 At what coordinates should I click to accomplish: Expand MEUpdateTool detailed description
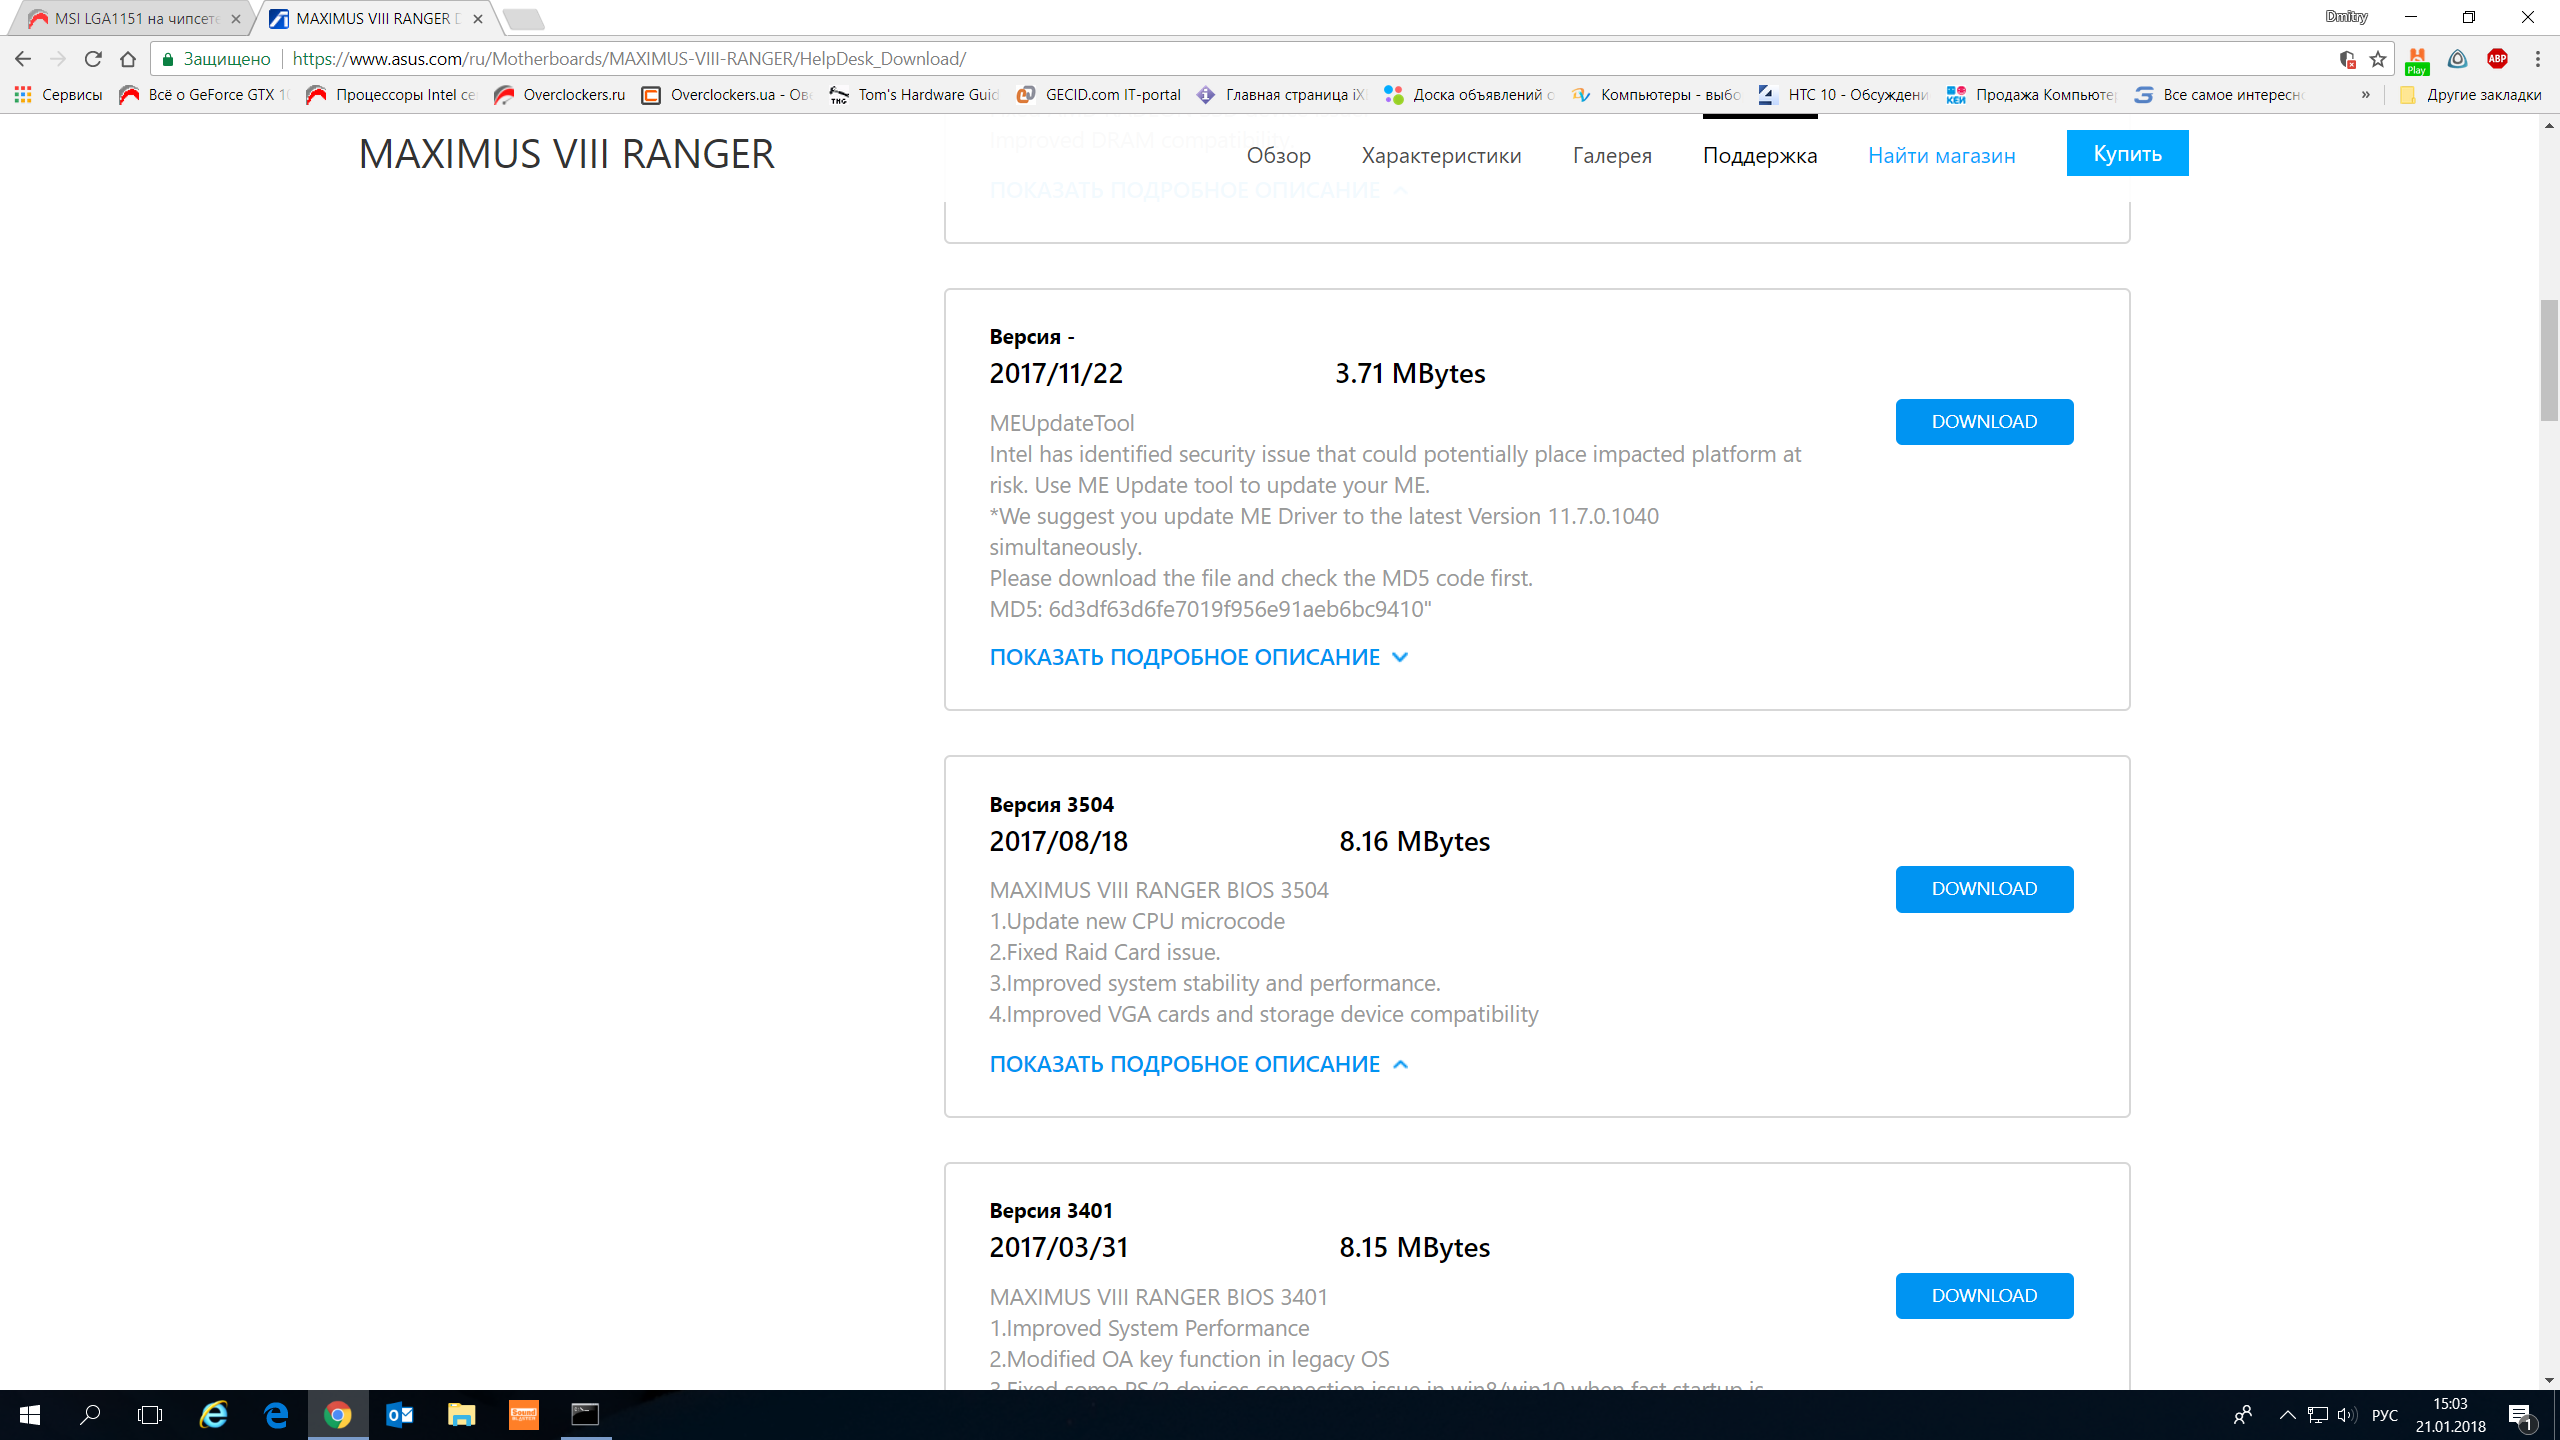coord(1198,657)
